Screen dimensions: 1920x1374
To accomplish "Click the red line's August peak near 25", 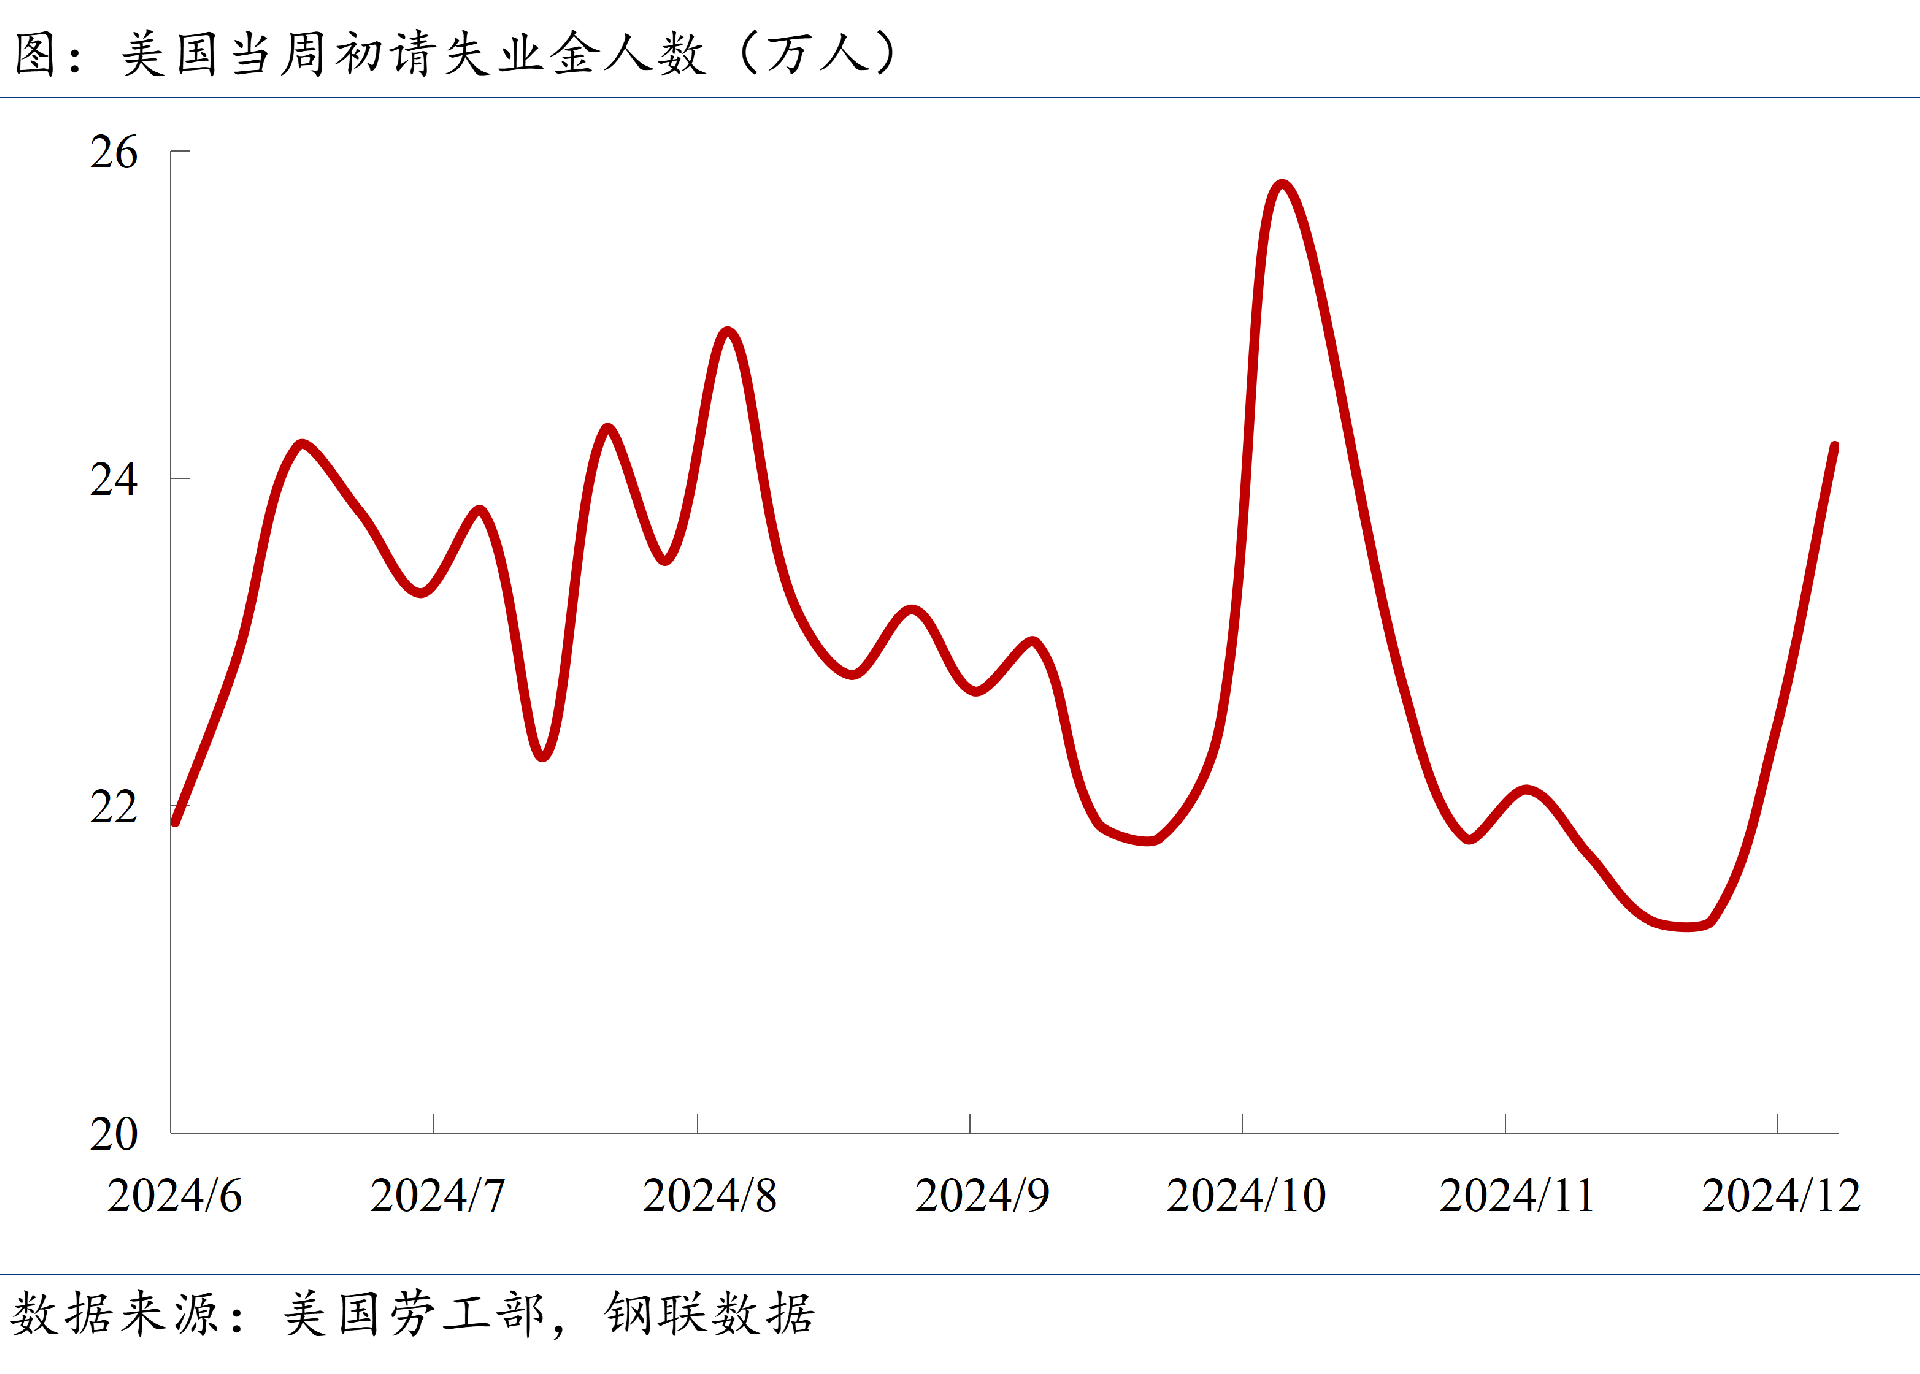I will pyautogui.click(x=727, y=332).
